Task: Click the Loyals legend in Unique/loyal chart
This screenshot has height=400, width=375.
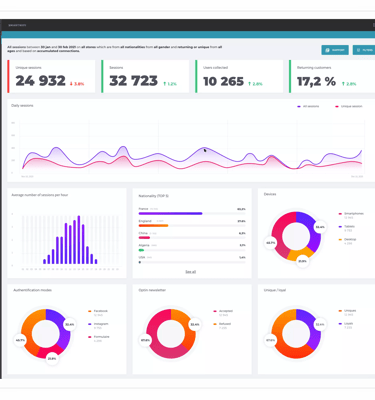Action: tap(346, 324)
